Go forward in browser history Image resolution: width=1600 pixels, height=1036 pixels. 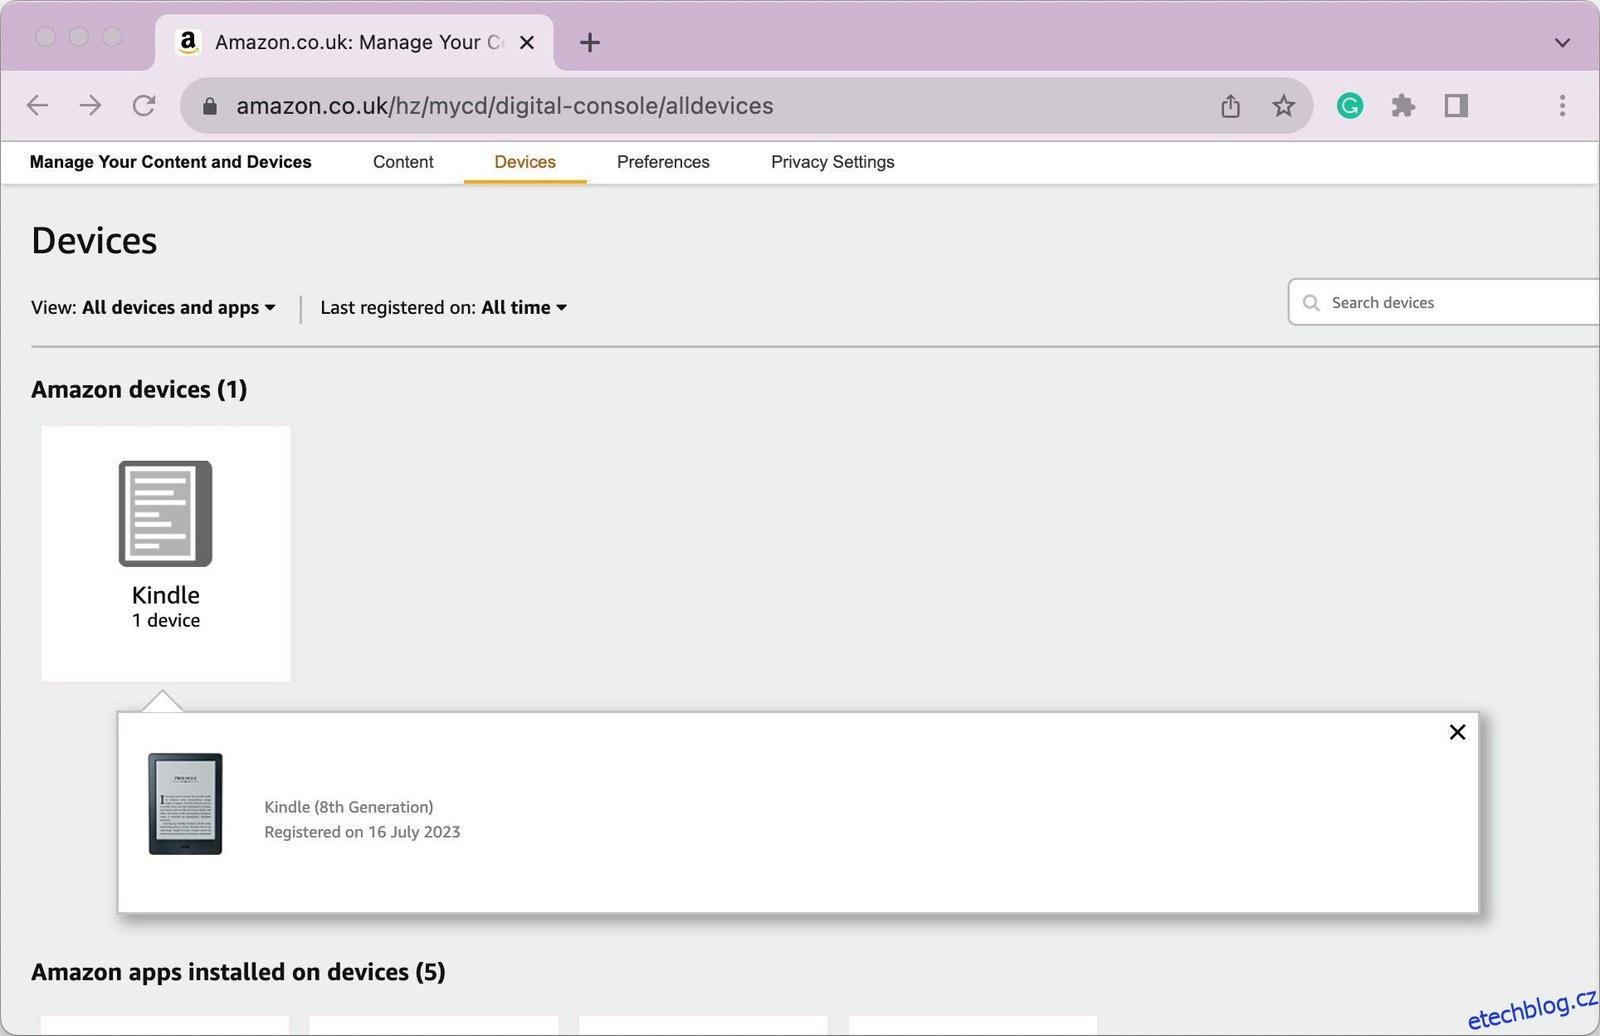click(x=90, y=106)
